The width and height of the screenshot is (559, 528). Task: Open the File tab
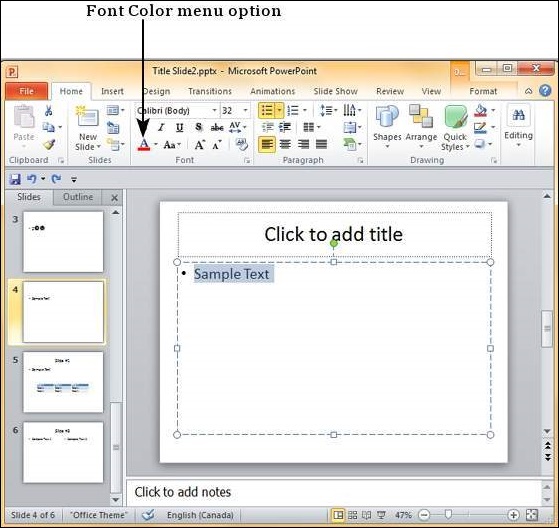pyautogui.click(x=26, y=91)
